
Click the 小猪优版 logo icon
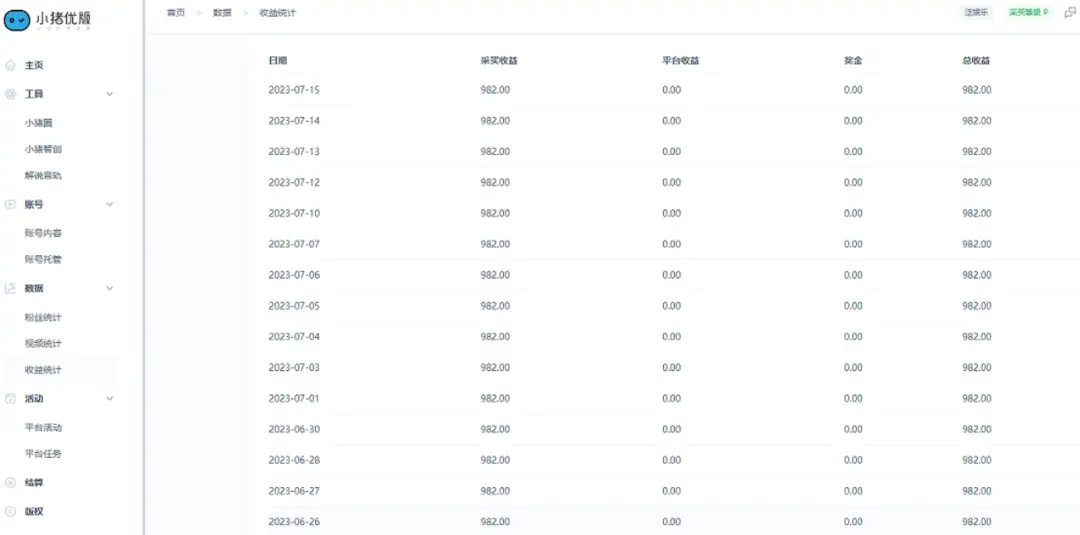tap(18, 21)
